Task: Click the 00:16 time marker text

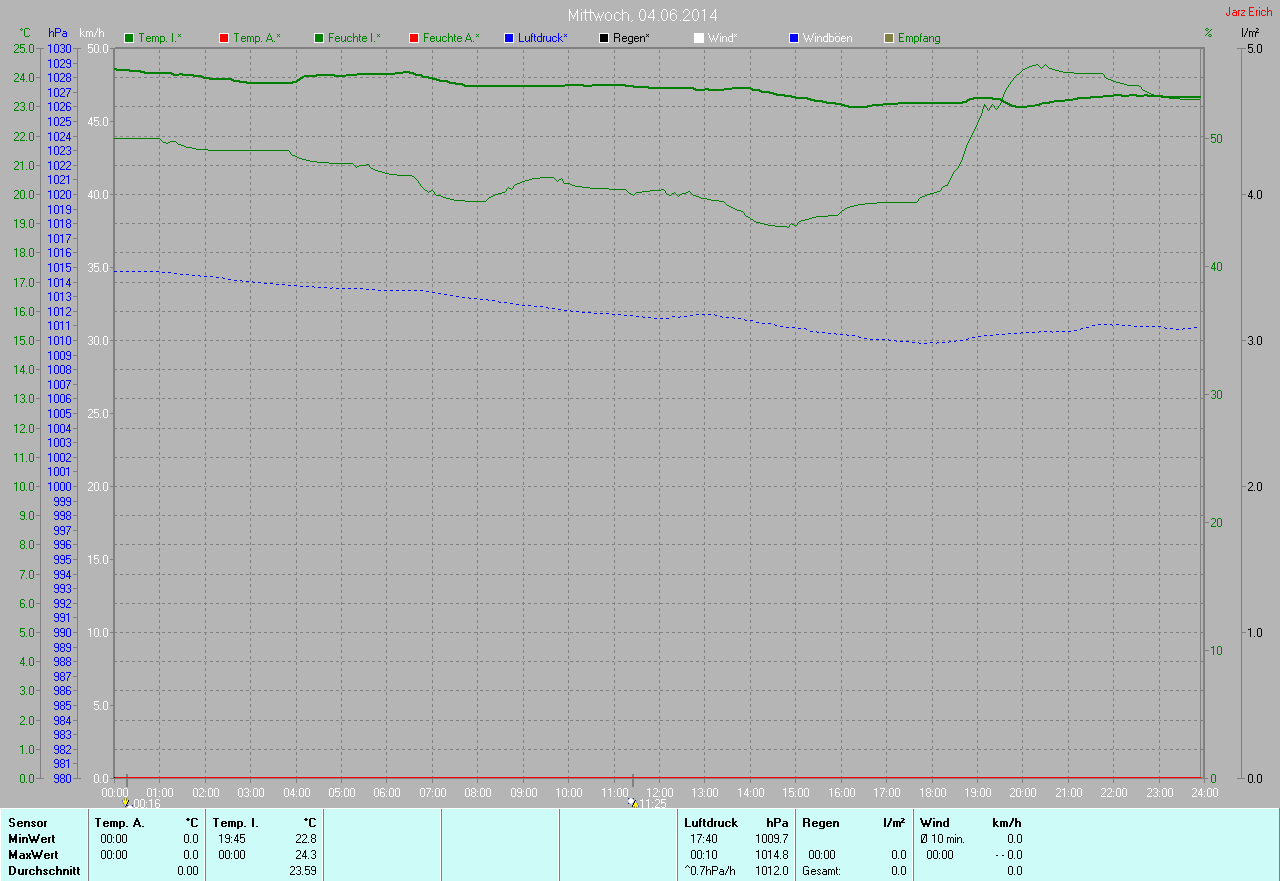Action: (146, 803)
